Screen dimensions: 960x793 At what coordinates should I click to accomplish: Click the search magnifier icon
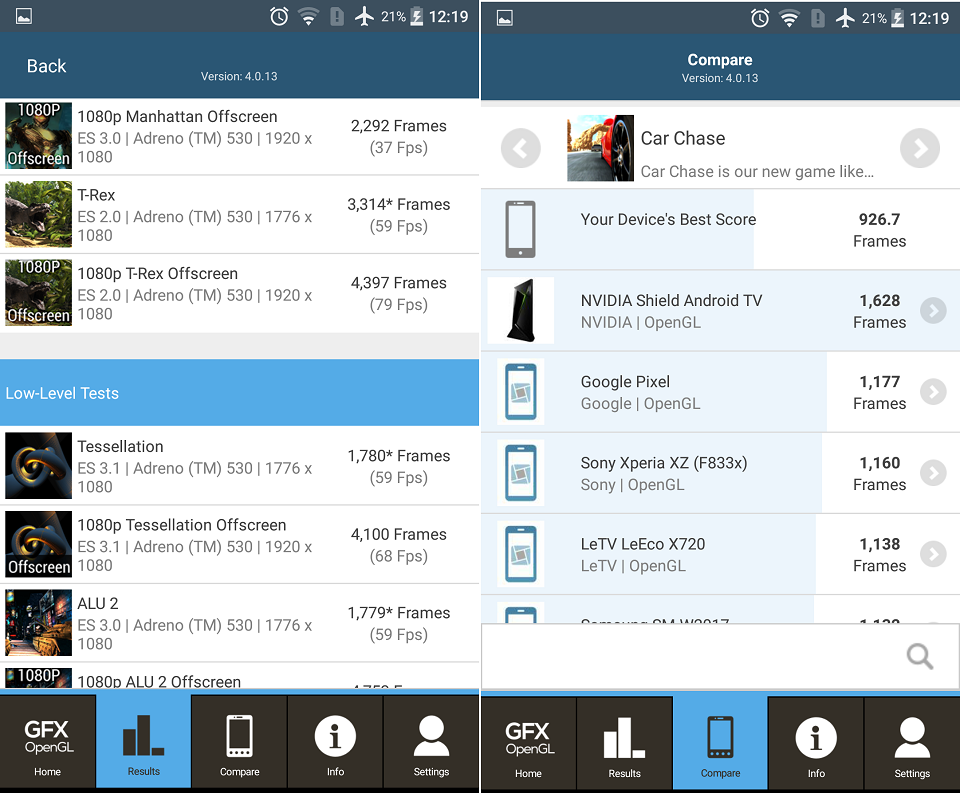[x=920, y=656]
